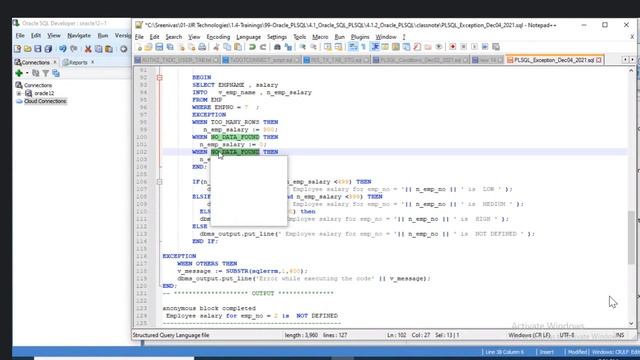
Task: Select Reports tab in SQL Developer
Action: (76, 62)
